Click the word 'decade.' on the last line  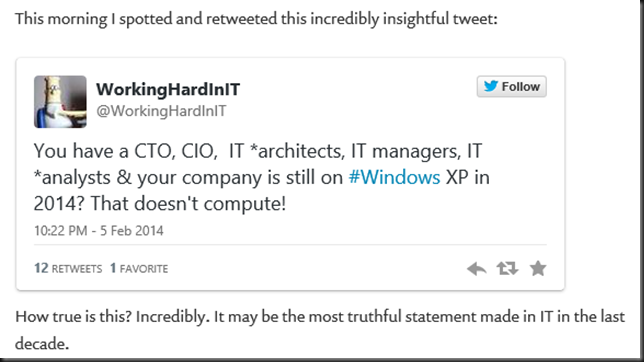pos(42,344)
